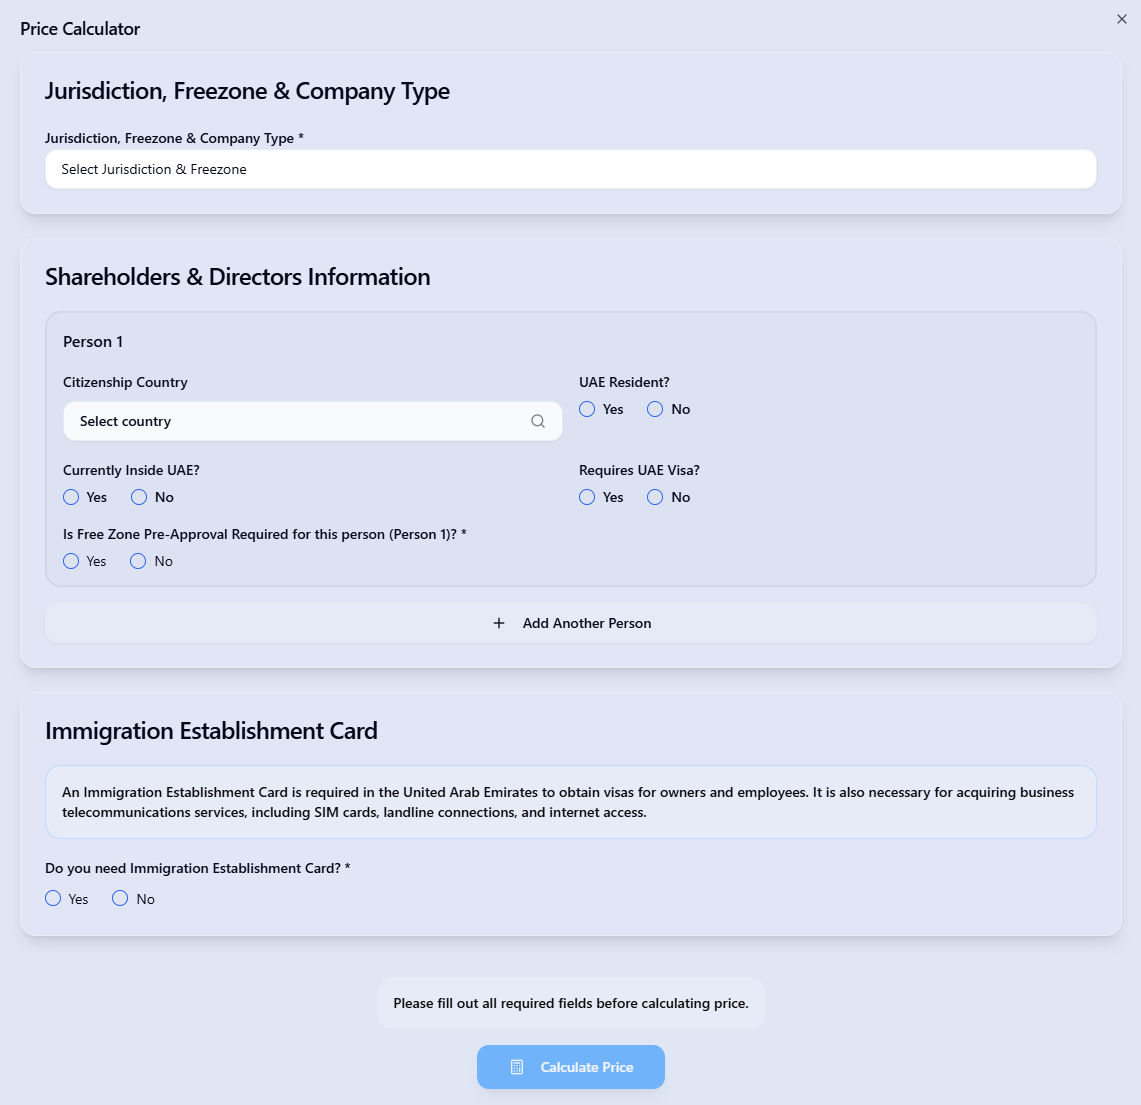Close the Price Calculator dialog
1141x1105 pixels.
pyautogui.click(x=1121, y=19)
